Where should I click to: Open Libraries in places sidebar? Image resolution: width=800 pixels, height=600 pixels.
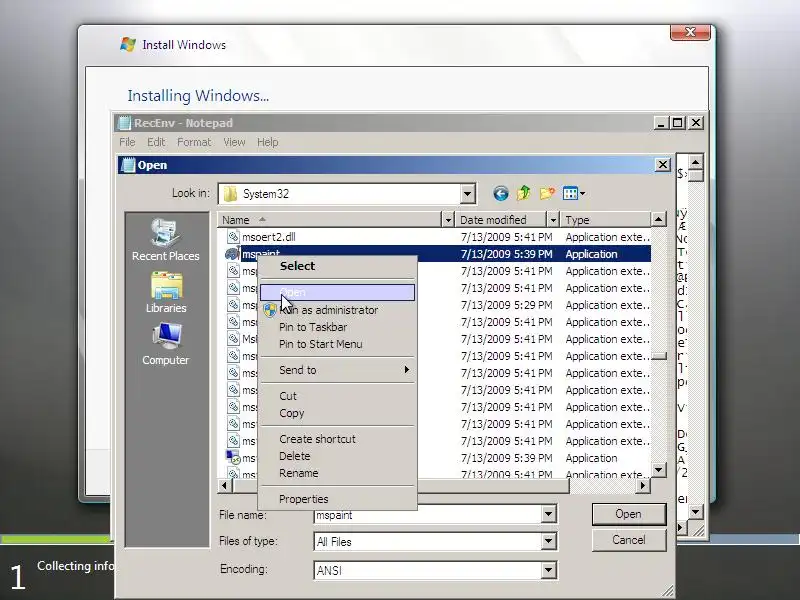[x=166, y=292]
